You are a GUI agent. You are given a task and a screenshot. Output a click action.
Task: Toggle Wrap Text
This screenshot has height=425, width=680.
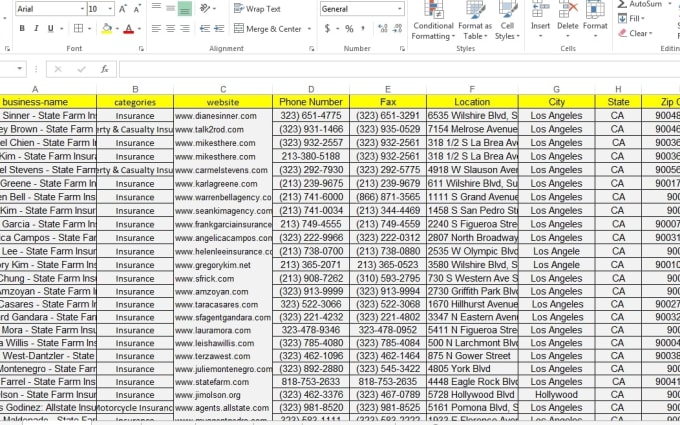coord(257,9)
